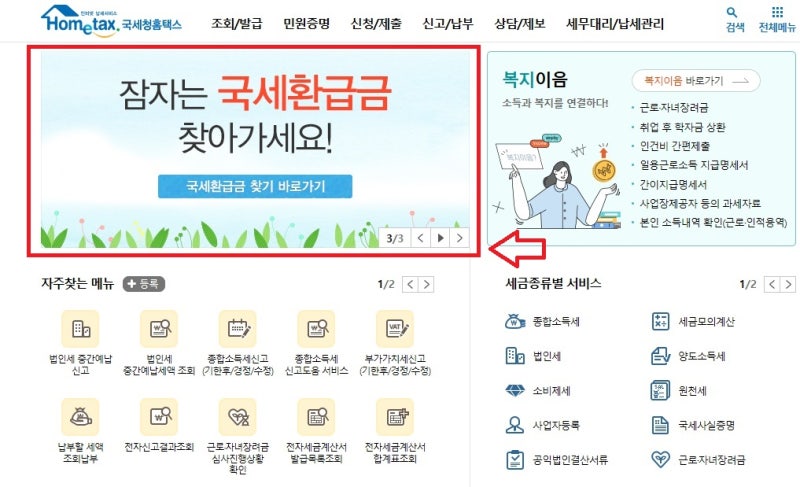Play the banner slideshow

point(440,238)
